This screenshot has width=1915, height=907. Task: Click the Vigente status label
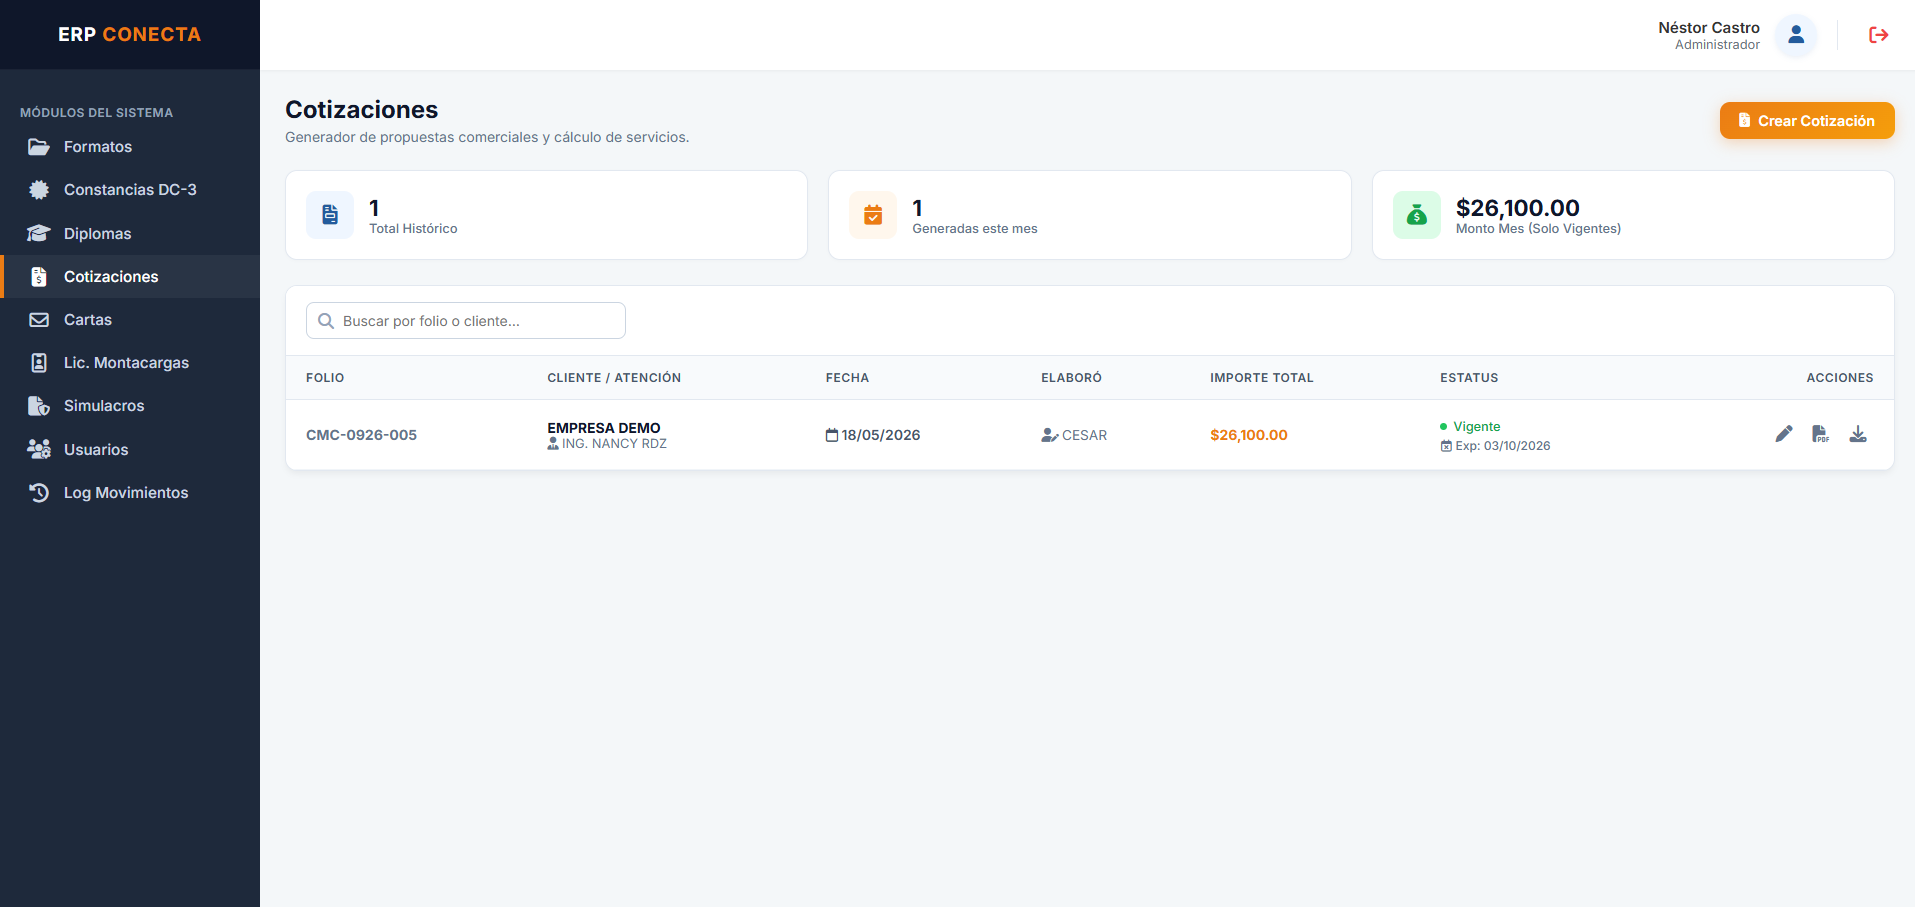point(1477,426)
